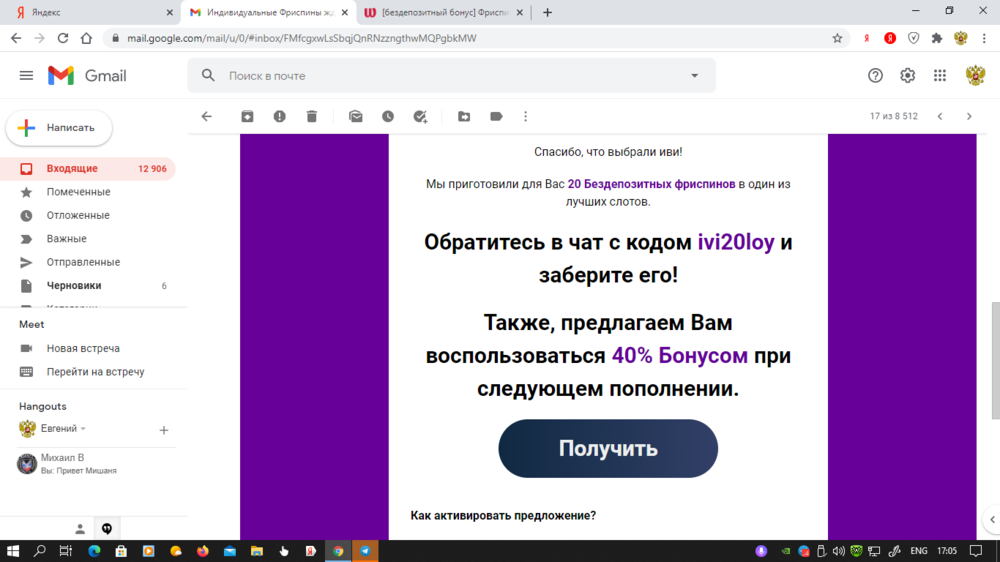The height and width of the screenshot is (562, 1000).
Task: Compose new email with Написать
Action: 59,128
